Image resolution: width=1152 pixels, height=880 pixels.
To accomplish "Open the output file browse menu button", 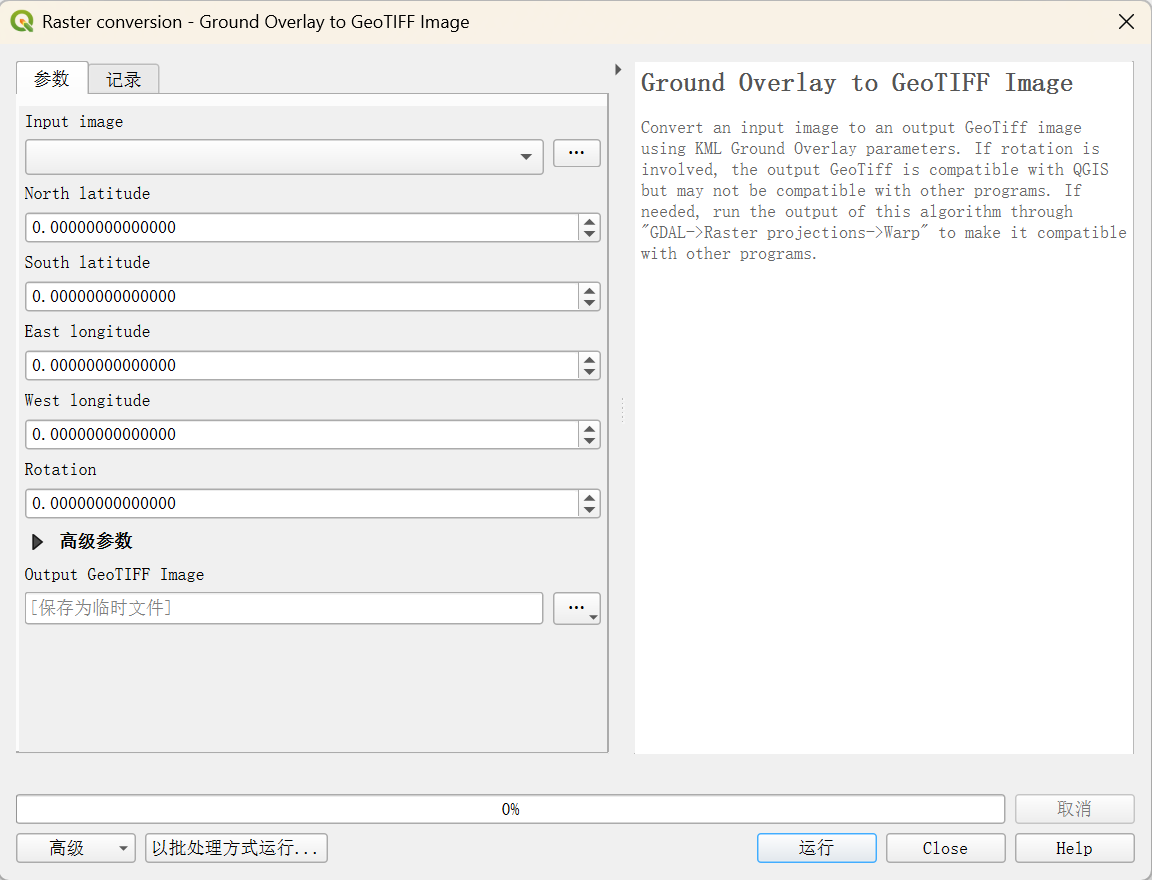I will click(x=576, y=608).
